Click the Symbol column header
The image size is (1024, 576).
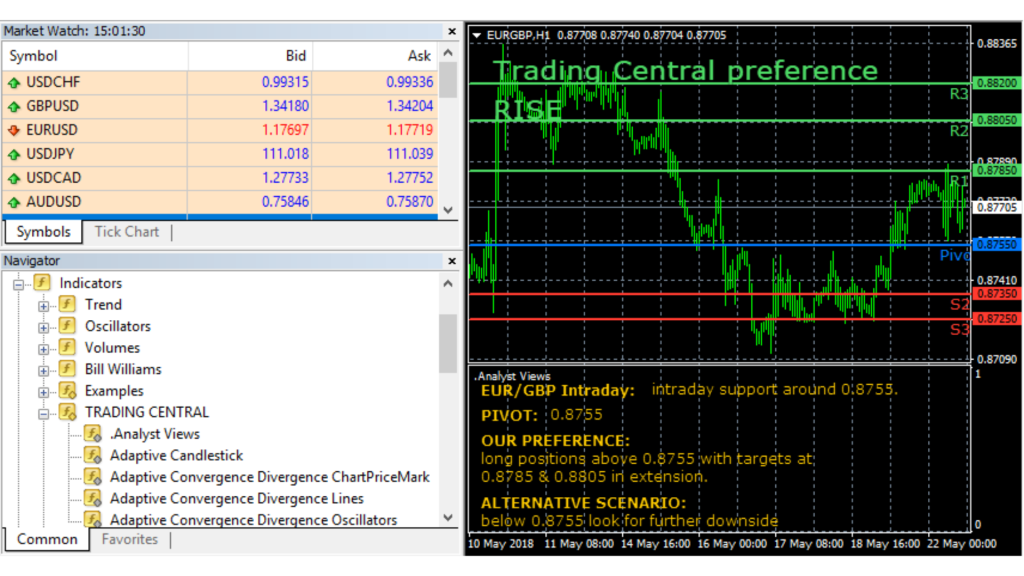95,56
